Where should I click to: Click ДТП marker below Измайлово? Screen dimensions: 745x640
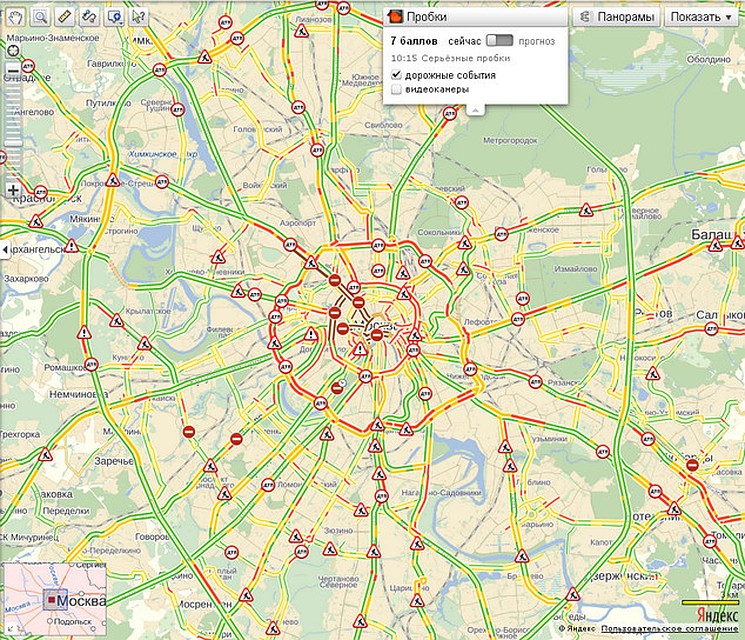(523, 298)
